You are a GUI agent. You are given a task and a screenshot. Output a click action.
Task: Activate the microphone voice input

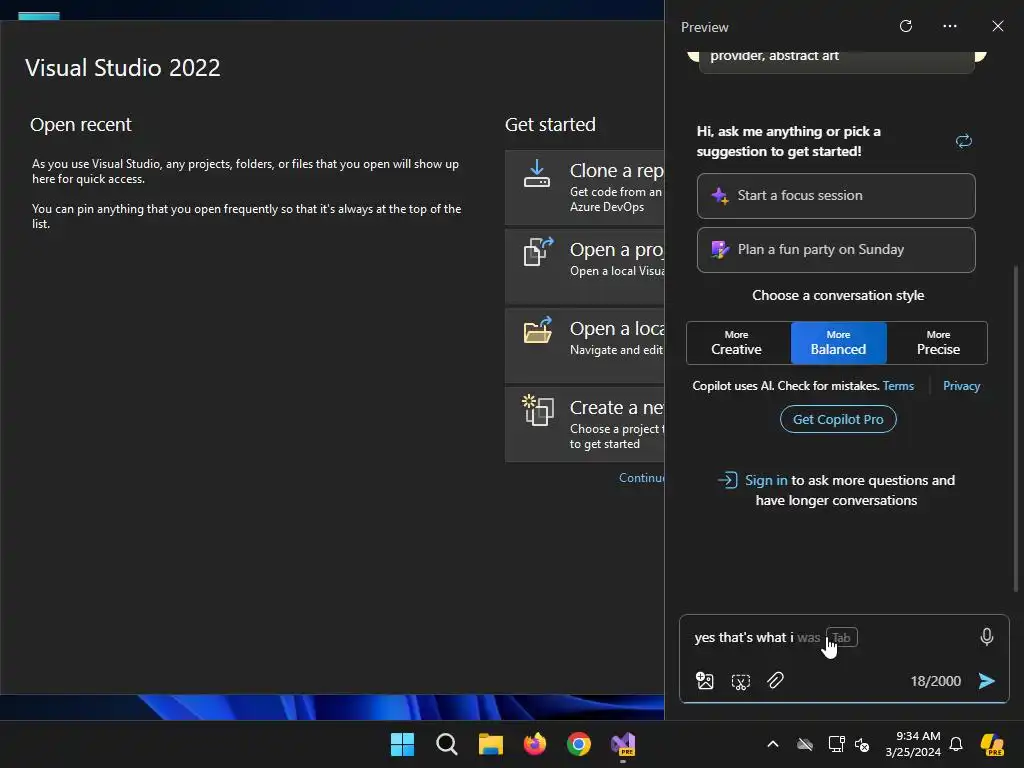(x=986, y=637)
